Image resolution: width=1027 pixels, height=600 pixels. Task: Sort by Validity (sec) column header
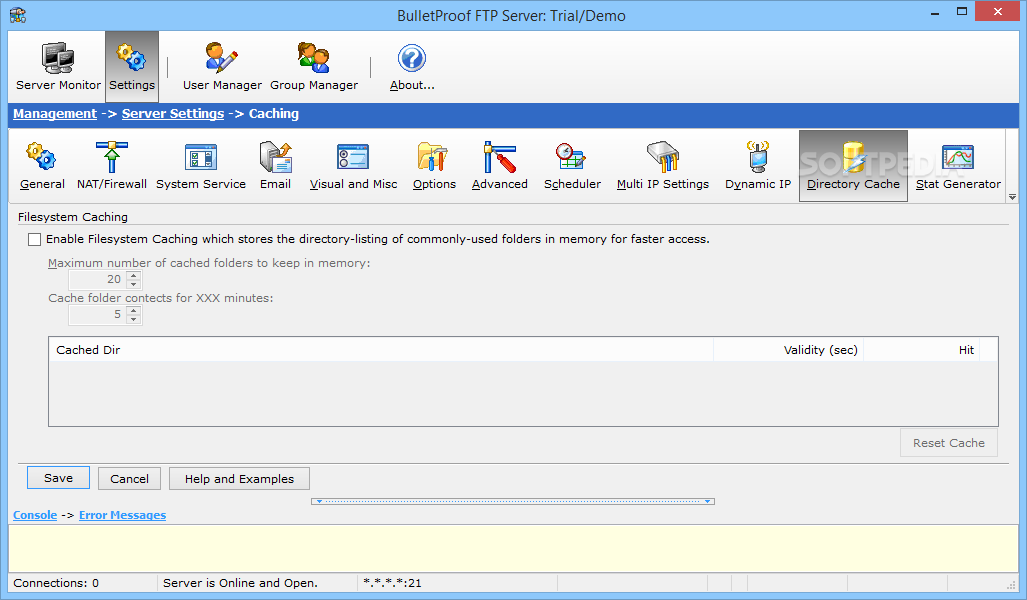789,350
